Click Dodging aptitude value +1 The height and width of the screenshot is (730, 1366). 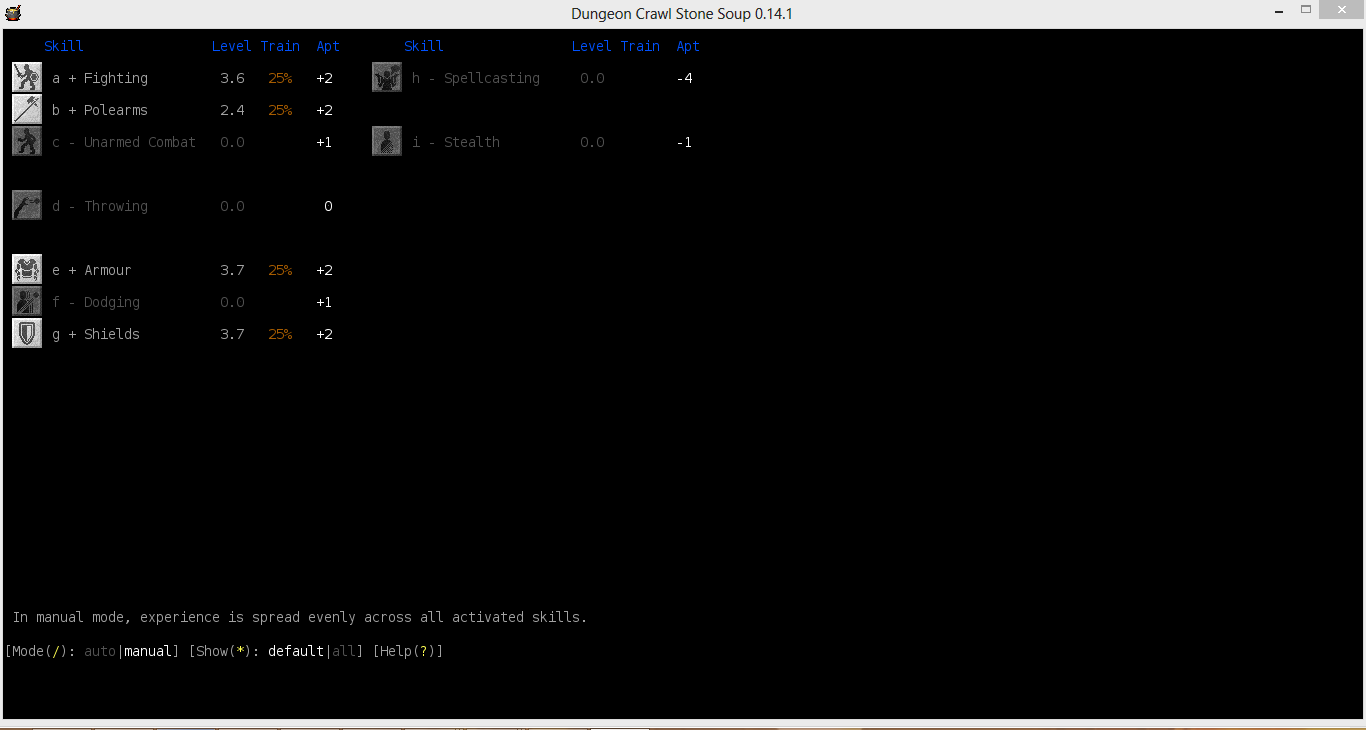coord(324,302)
